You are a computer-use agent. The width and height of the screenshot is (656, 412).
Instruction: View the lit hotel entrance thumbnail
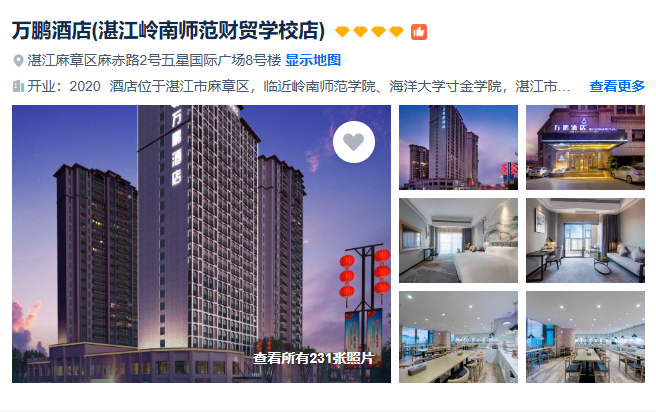(x=585, y=147)
